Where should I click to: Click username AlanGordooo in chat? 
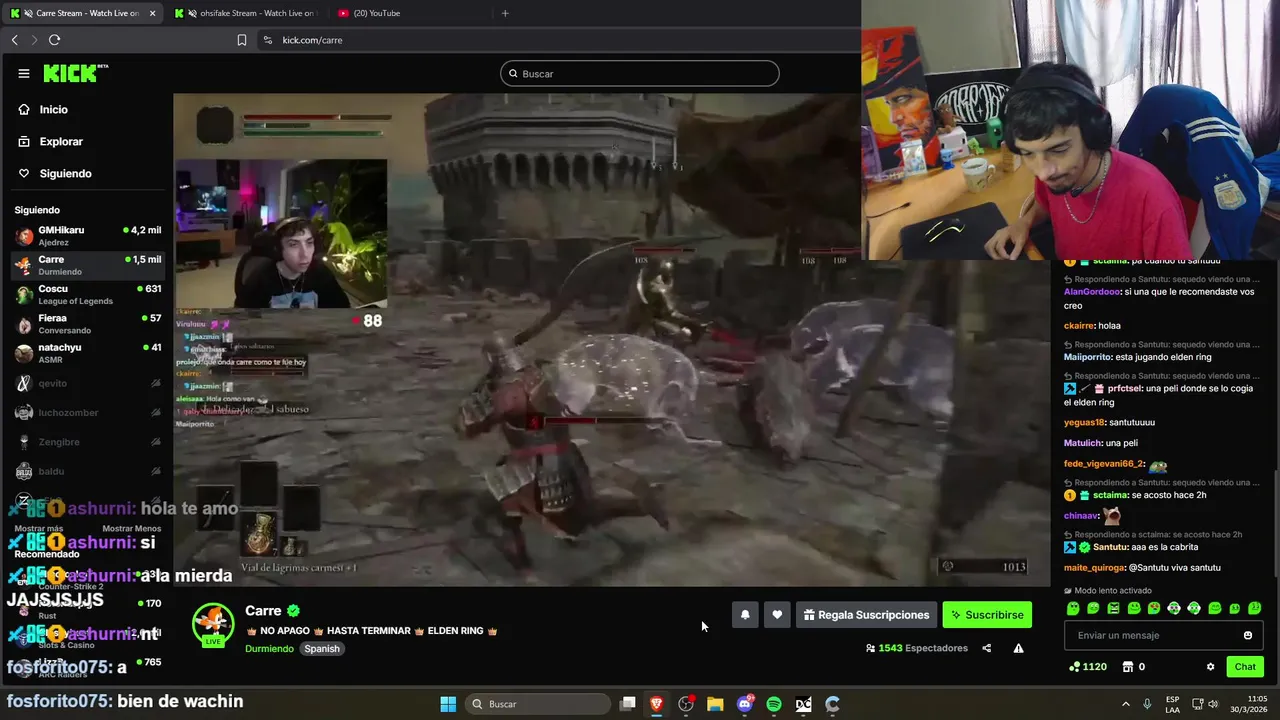pos(1092,292)
